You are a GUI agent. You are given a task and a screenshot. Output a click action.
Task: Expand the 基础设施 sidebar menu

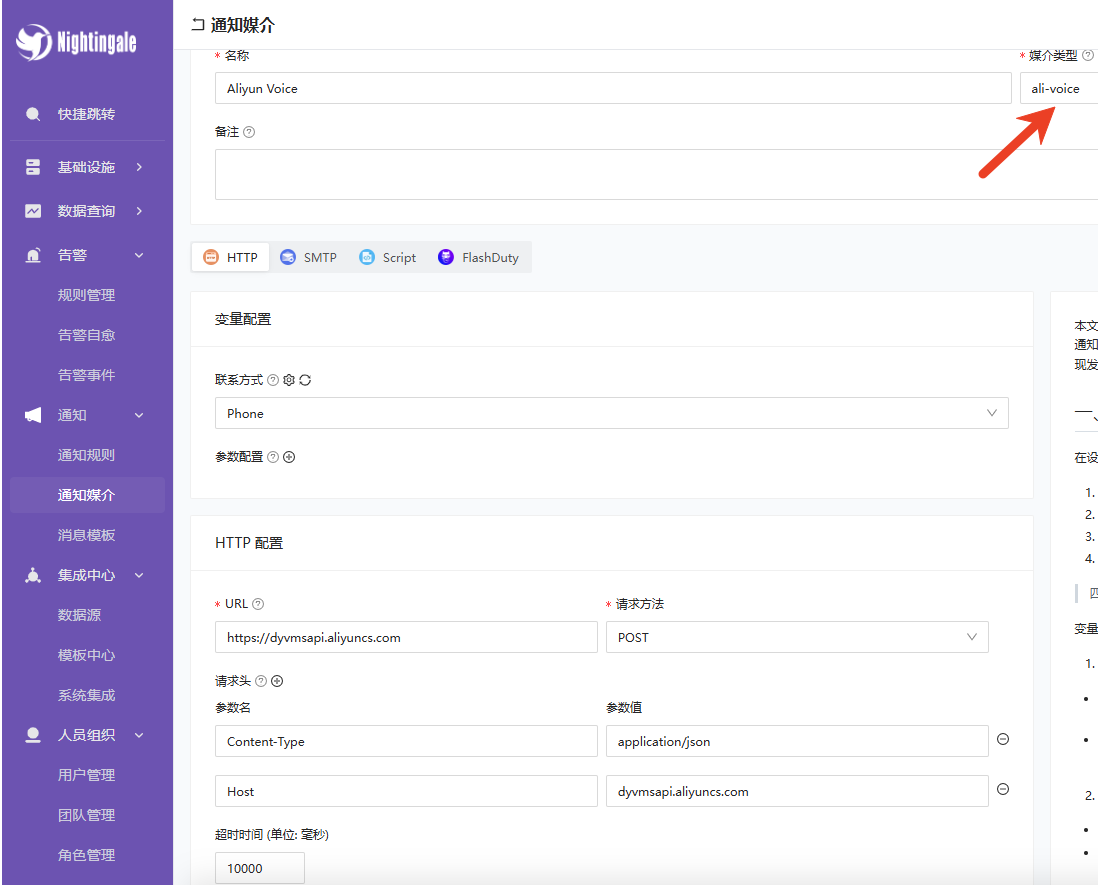86,167
